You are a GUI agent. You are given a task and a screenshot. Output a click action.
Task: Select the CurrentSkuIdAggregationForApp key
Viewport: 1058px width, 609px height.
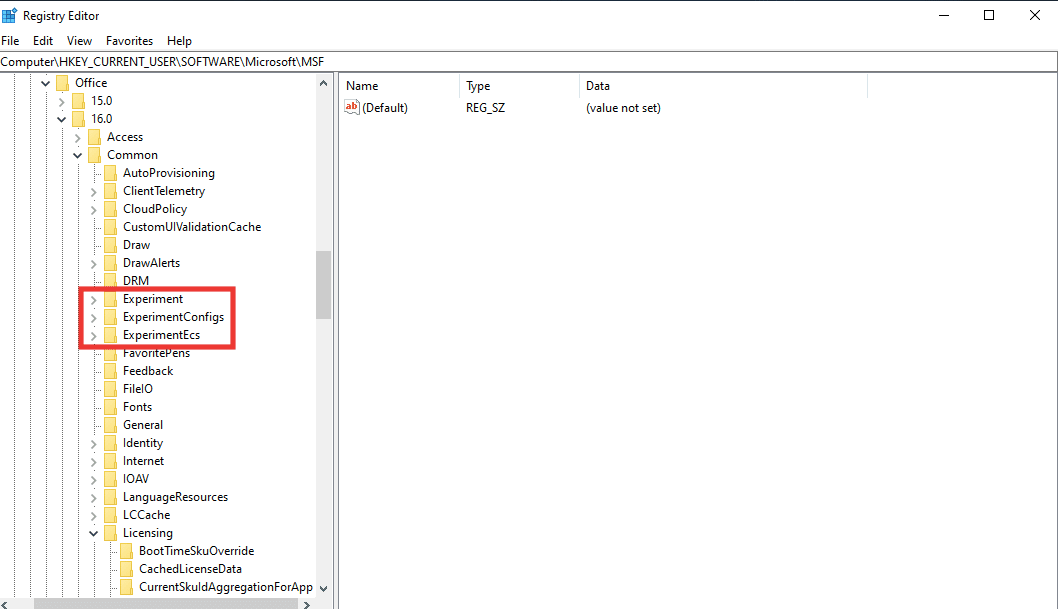pos(226,587)
